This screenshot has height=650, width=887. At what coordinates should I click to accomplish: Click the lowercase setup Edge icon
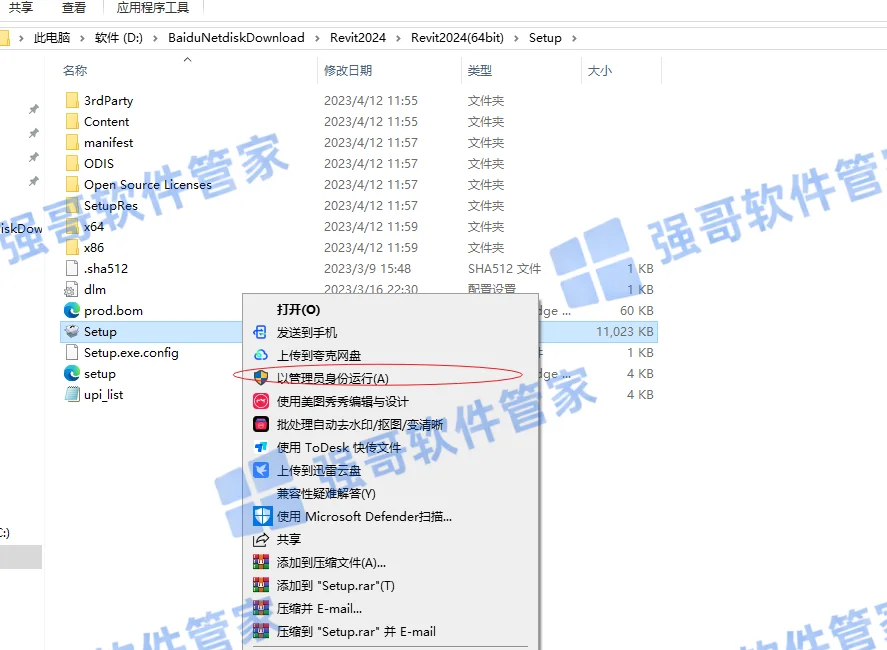[x=72, y=373]
